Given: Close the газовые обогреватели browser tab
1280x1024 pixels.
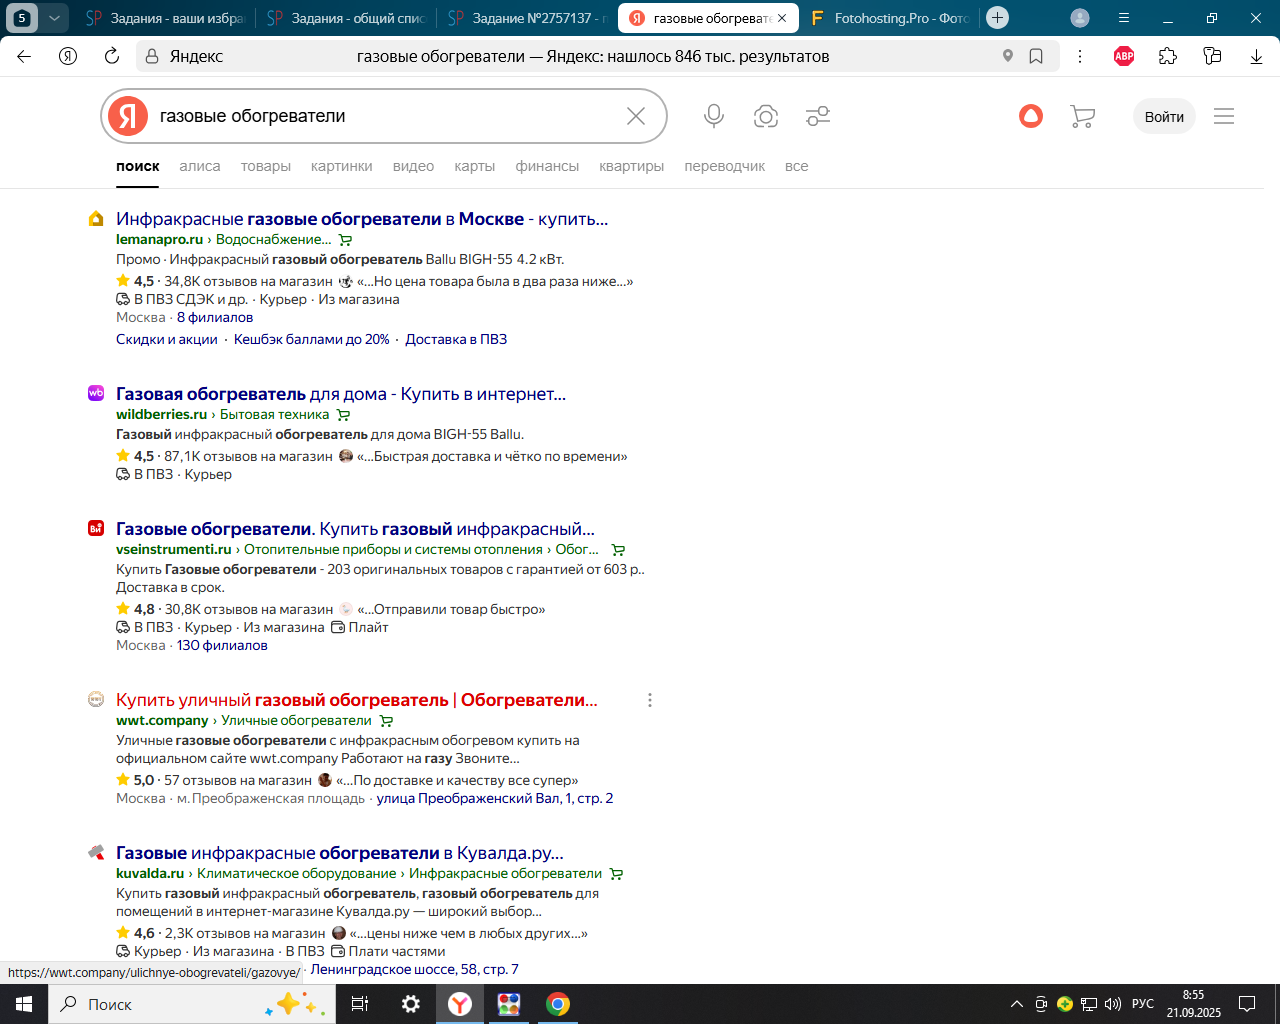Looking at the screenshot, I should [782, 18].
